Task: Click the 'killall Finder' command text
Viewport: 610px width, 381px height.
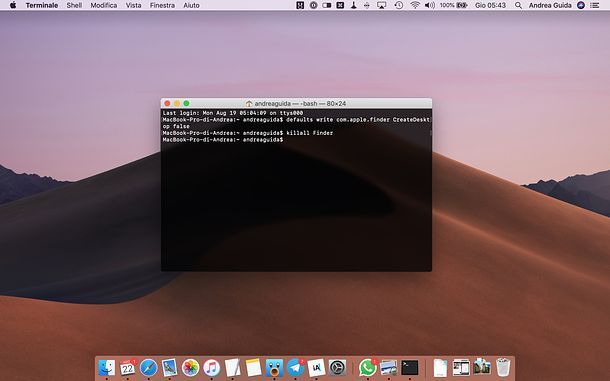Action: pos(310,133)
